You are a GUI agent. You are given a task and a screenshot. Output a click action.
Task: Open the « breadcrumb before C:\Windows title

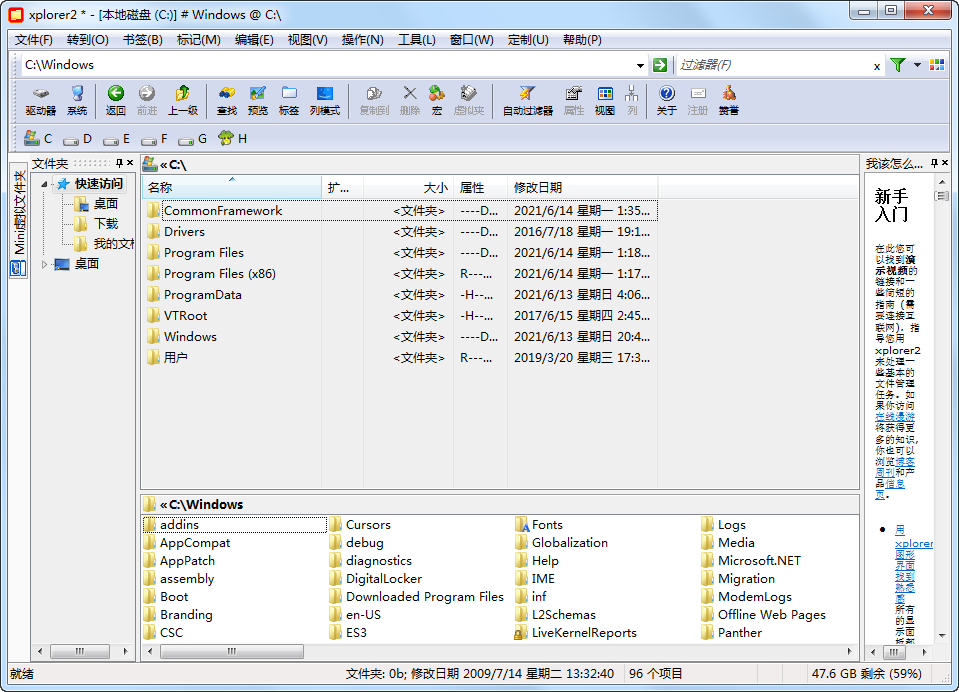163,505
